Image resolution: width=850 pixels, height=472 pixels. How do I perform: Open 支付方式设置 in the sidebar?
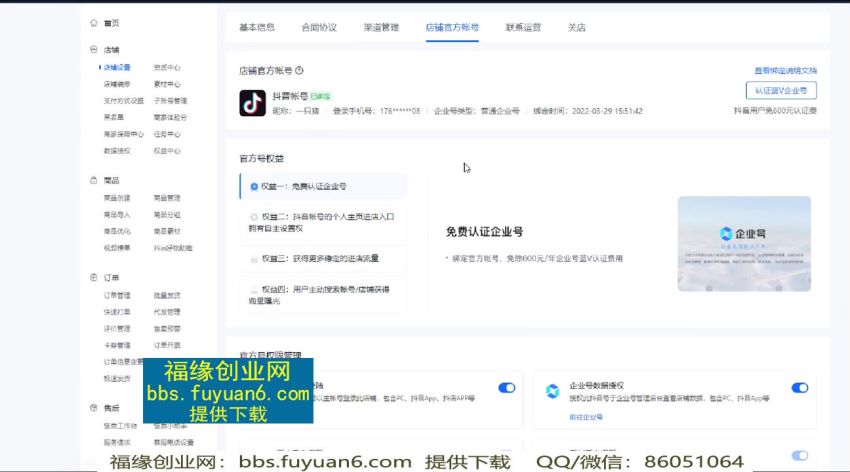124,101
